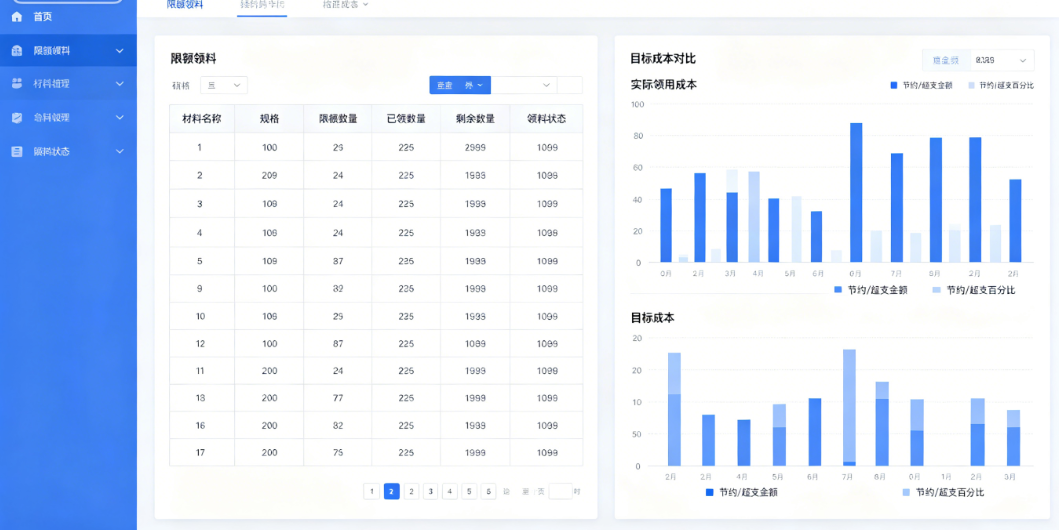
Task: Toggle 节约/超支百分比 legend under bottom chart
Action: click(943, 493)
